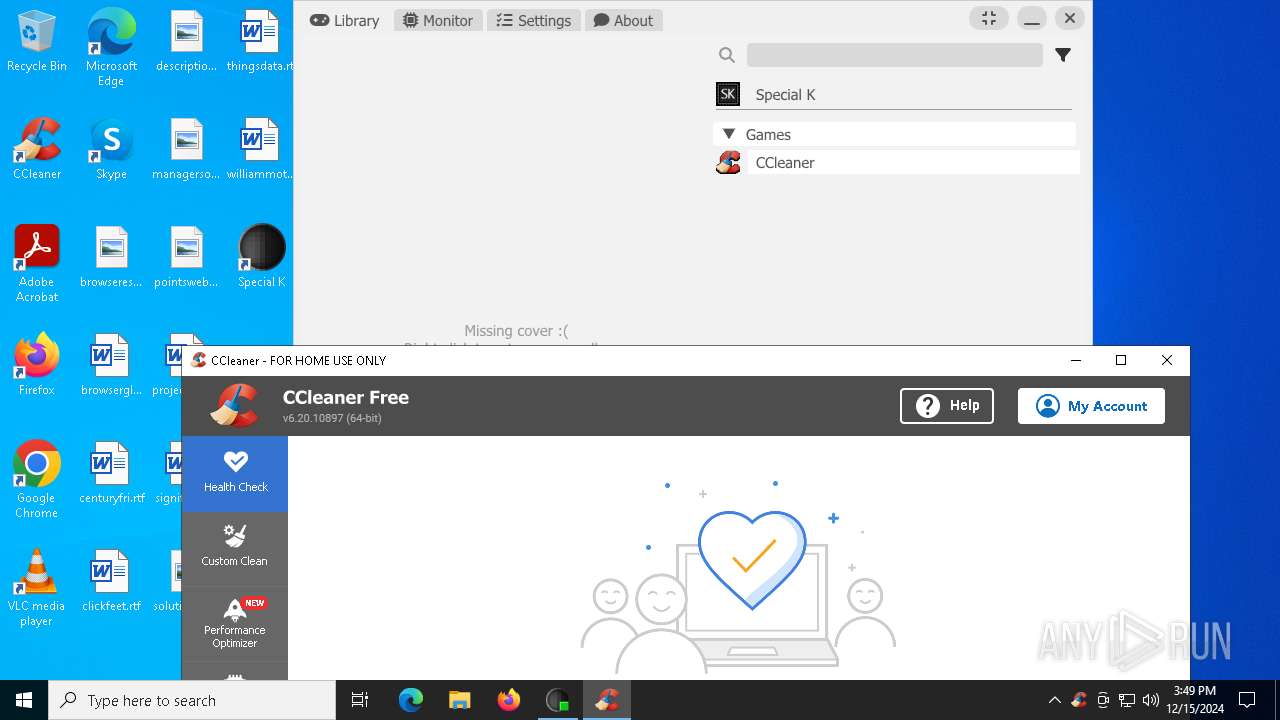The height and width of the screenshot is (720, 1280).
Task: Select VLC media player desktop shortcut
Action: pos(37,588)
